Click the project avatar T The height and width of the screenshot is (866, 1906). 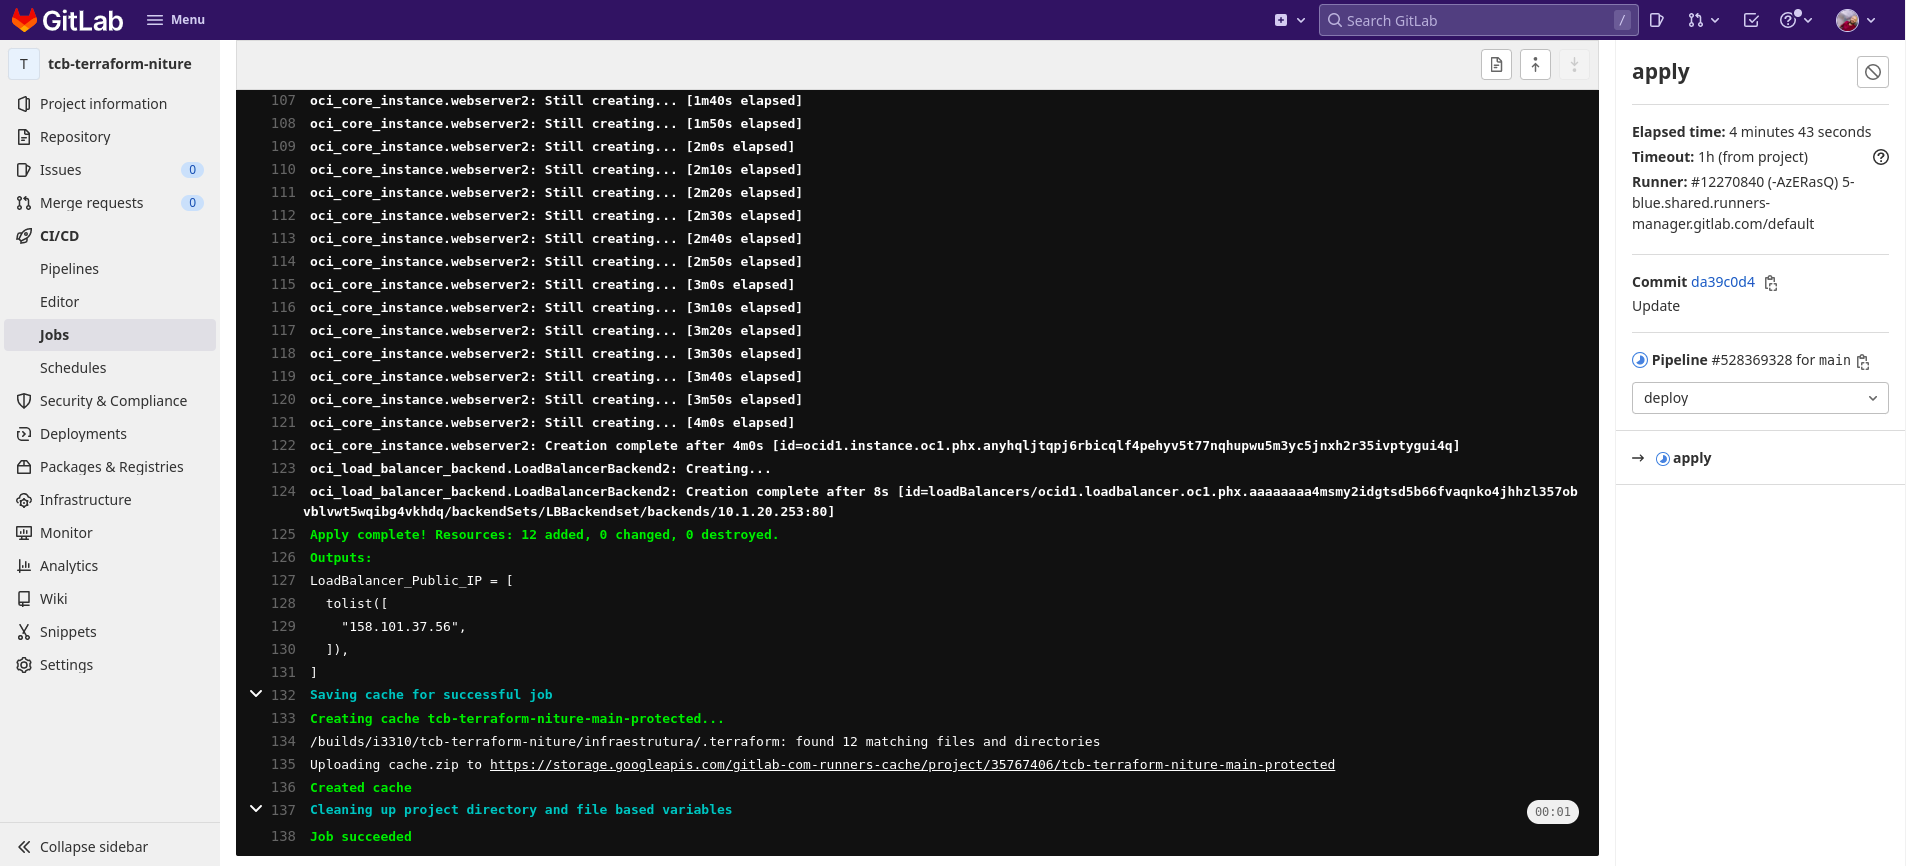pyautogui.click(x=24, y=64)
